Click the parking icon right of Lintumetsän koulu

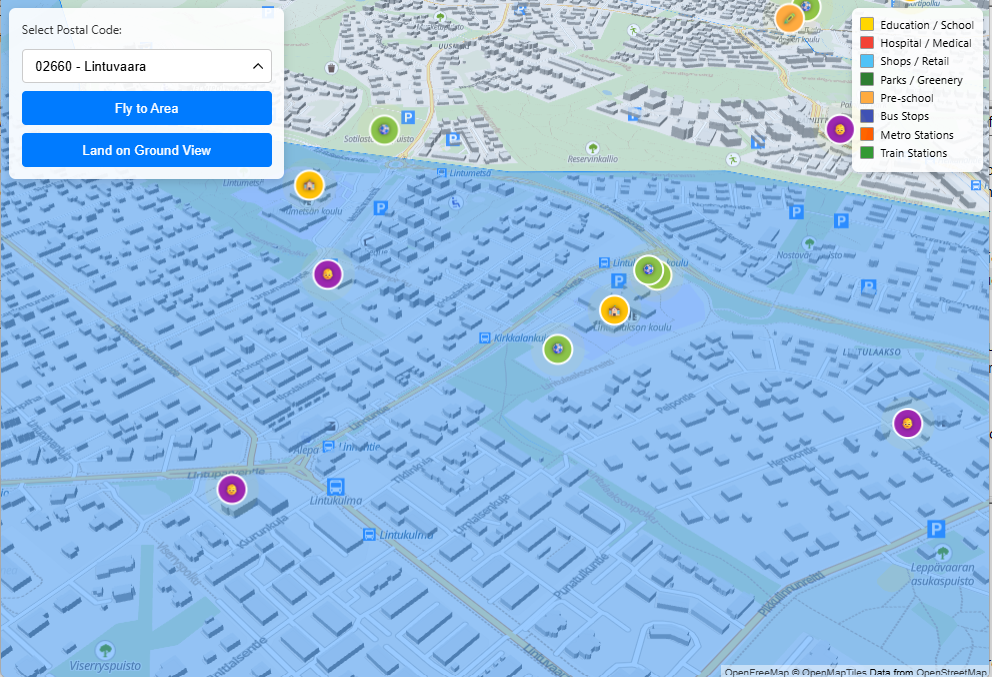tap(380, 208)
